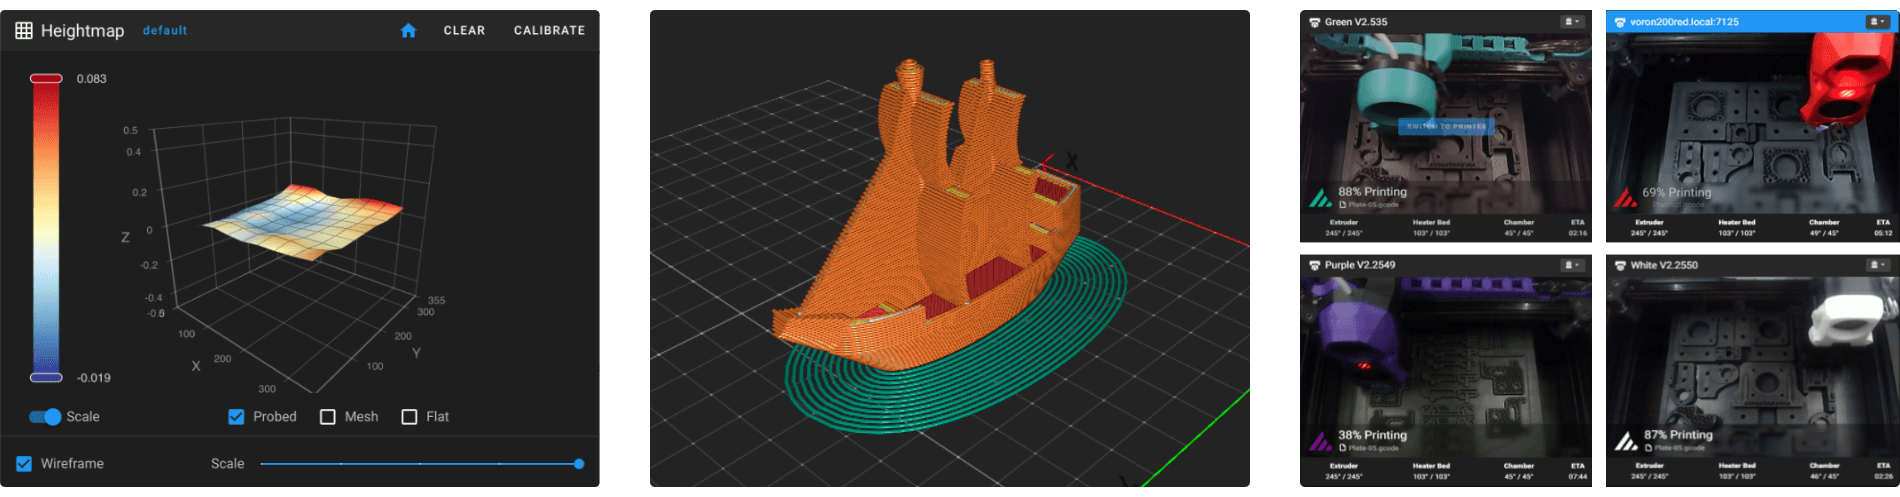
Task: Enable the Flat checkbox
Action: click(x=409, y=417)
